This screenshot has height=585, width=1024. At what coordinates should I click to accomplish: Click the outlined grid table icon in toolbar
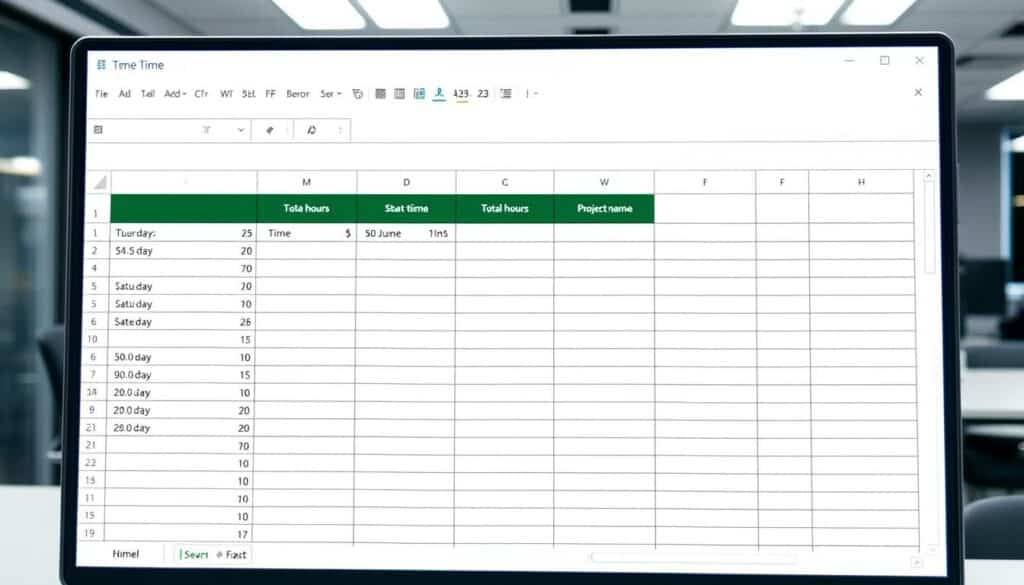(400, 94)
